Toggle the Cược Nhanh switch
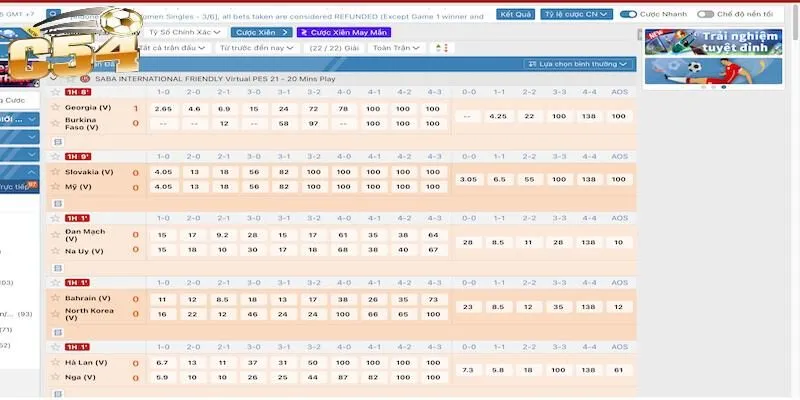This screenshot has height=400, width=800. click(630, 15)
